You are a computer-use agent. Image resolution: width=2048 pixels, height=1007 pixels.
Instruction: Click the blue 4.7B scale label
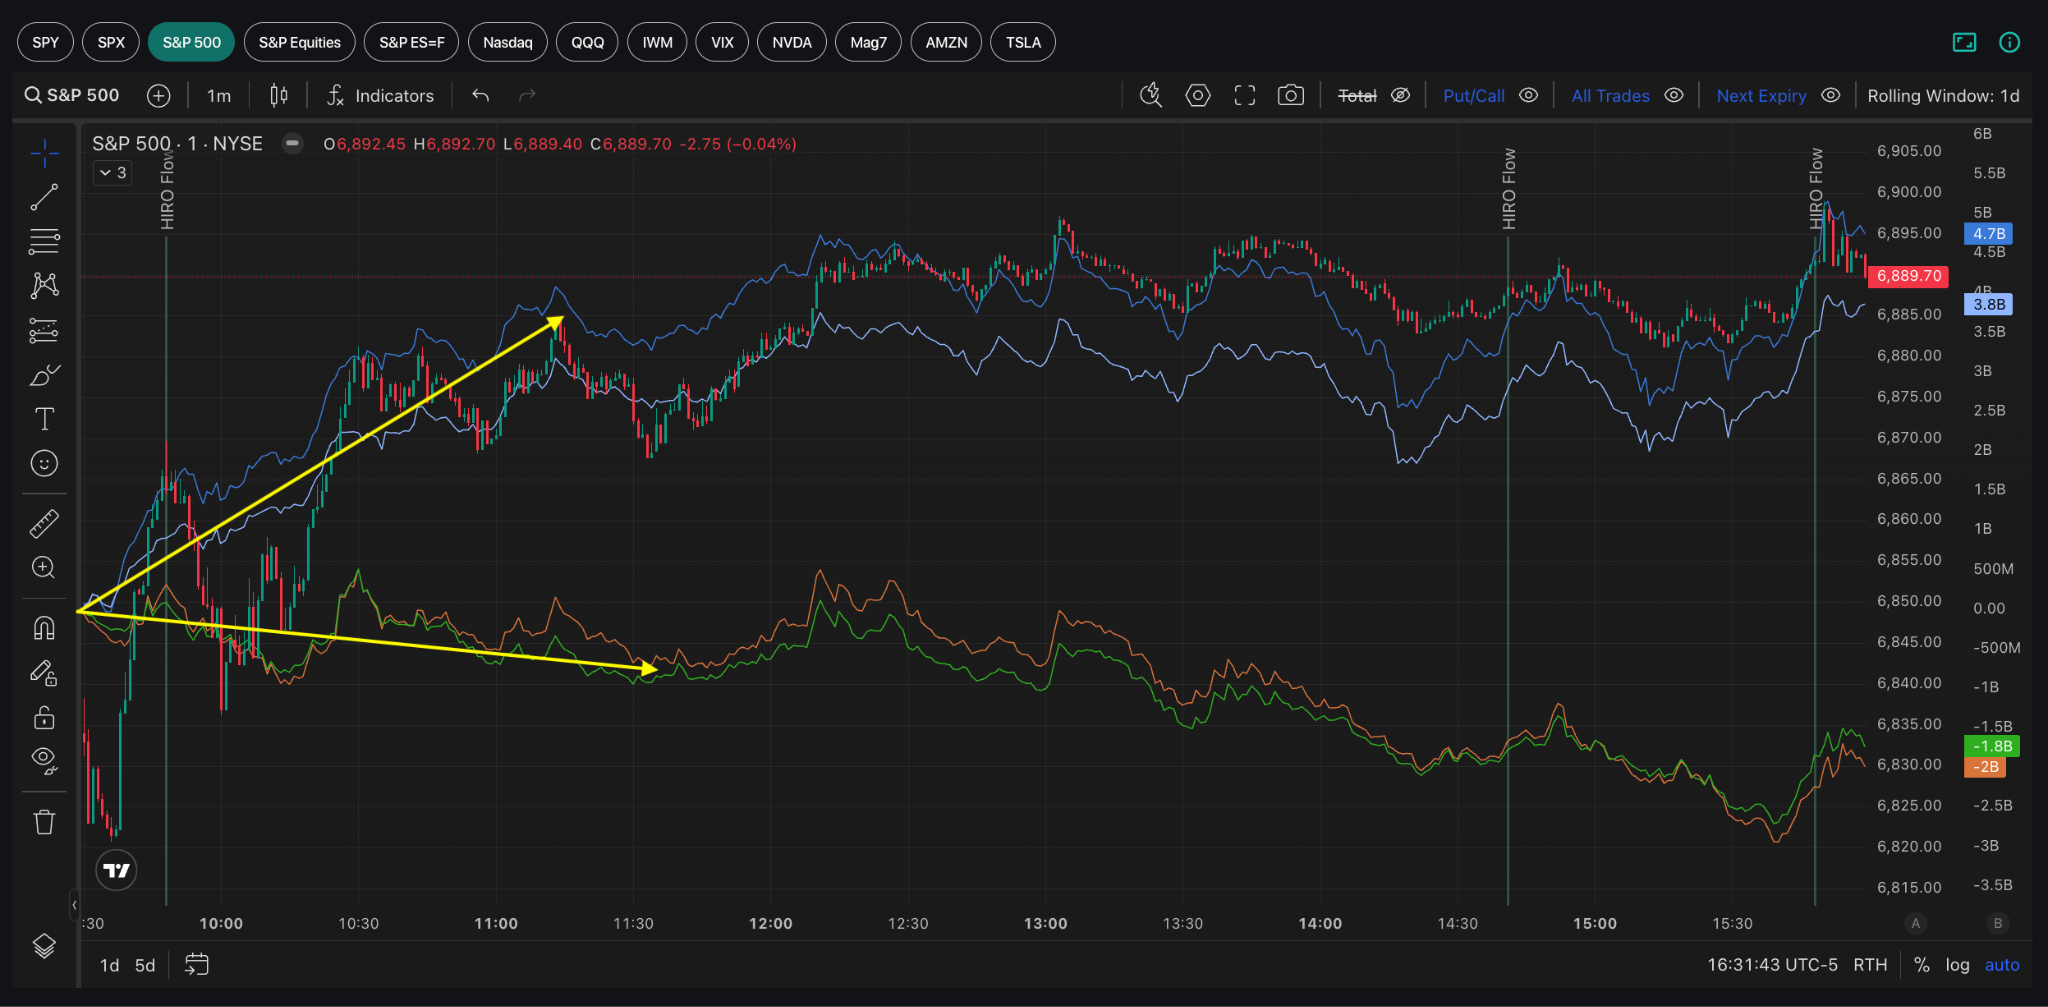tap(1989, 234)
